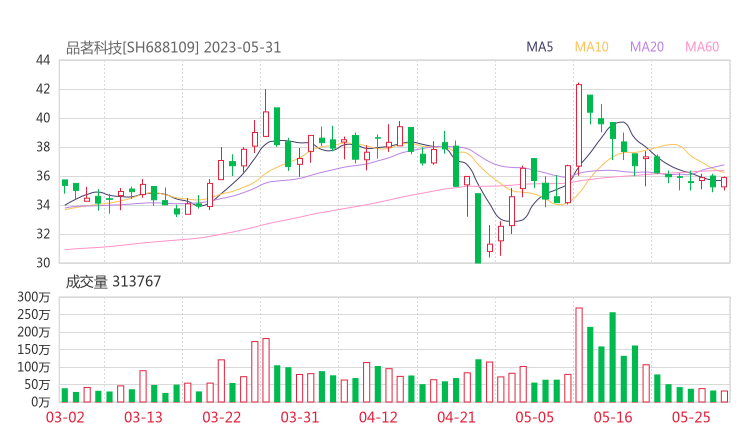
Task: Click the 04-21 date axis label
Action: pos(456,417)
